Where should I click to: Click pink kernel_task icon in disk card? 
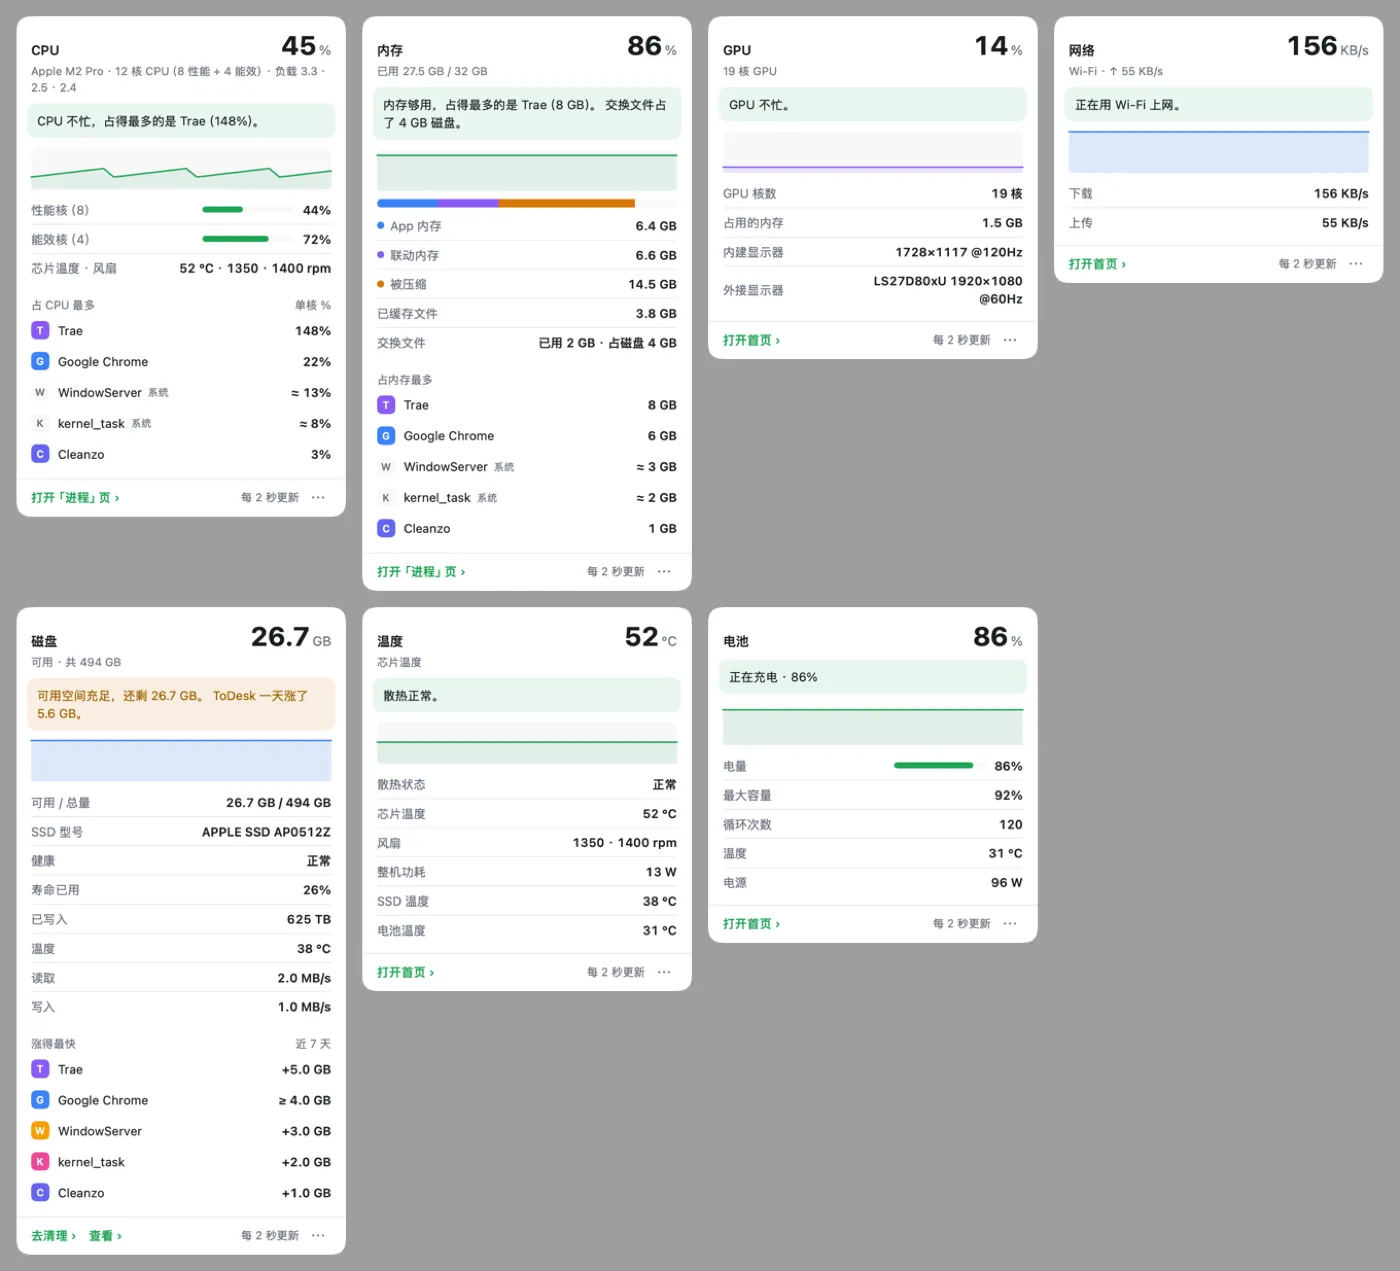coord(40,1162)
